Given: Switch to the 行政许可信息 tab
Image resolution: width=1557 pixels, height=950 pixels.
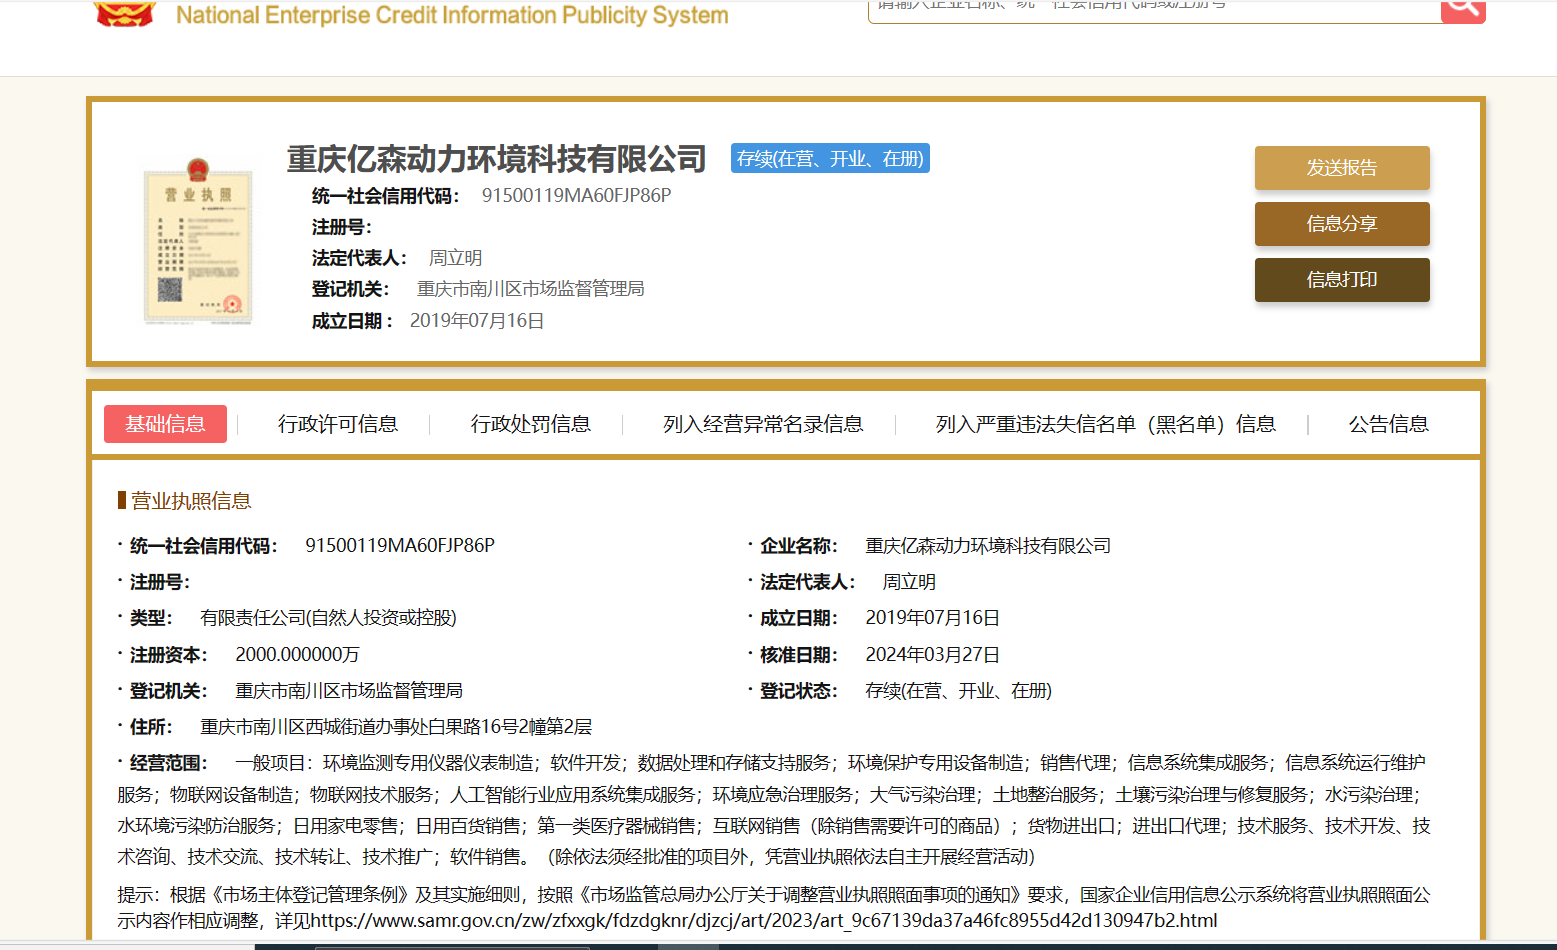Looking at the screenshot, I should tap(338, 424).
